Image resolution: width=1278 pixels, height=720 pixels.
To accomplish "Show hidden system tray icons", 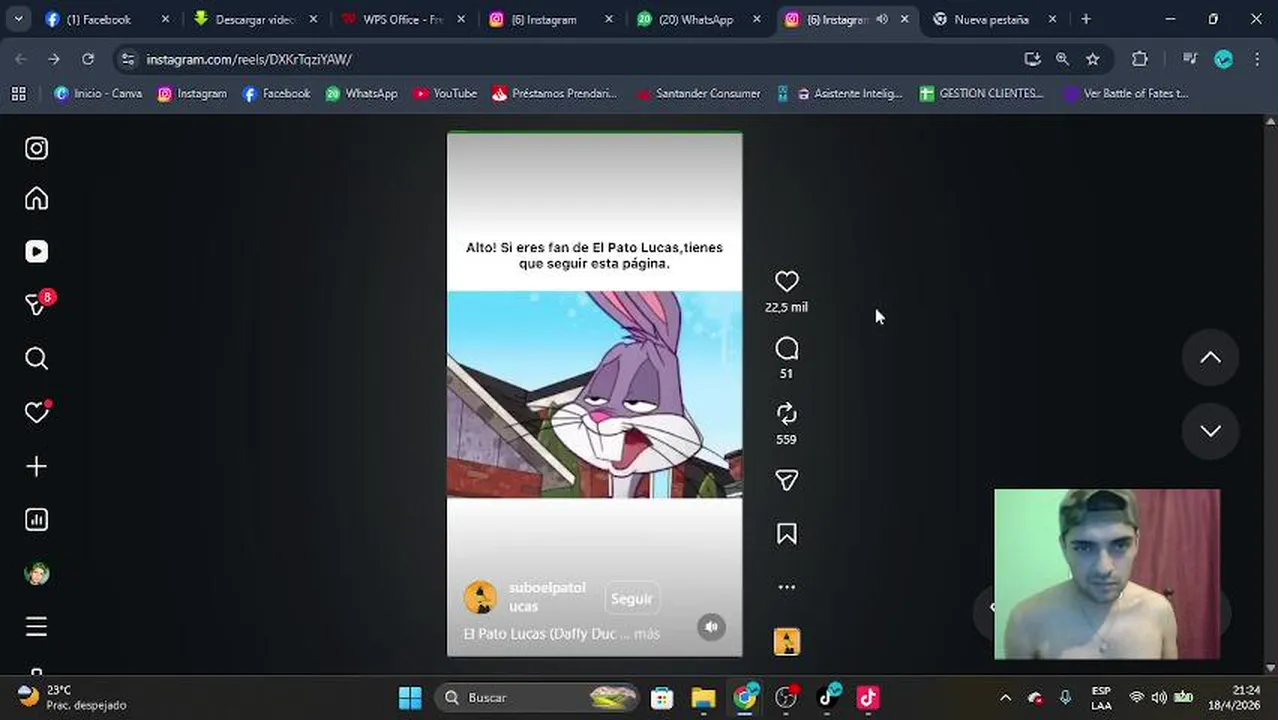I will click(1005, 697).
